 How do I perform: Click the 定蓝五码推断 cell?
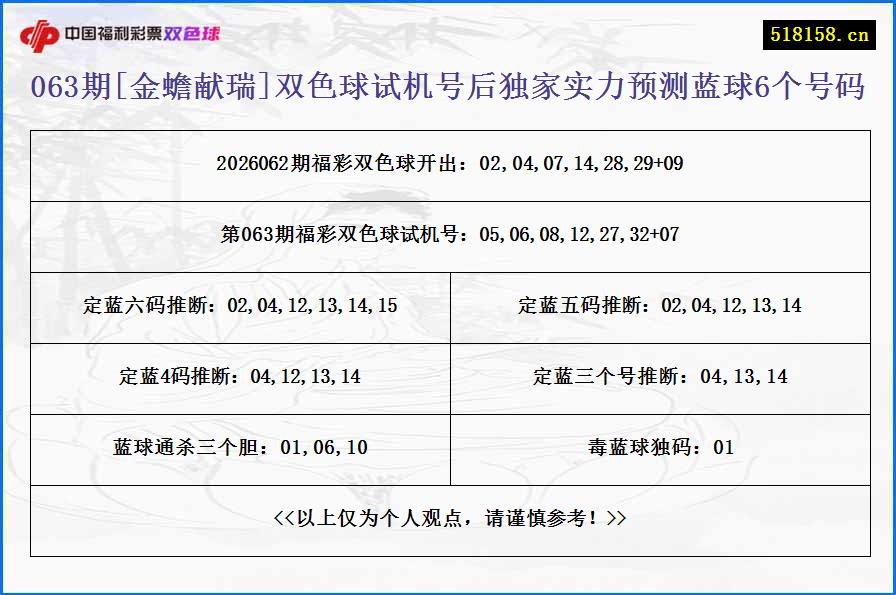click(661, 308)
